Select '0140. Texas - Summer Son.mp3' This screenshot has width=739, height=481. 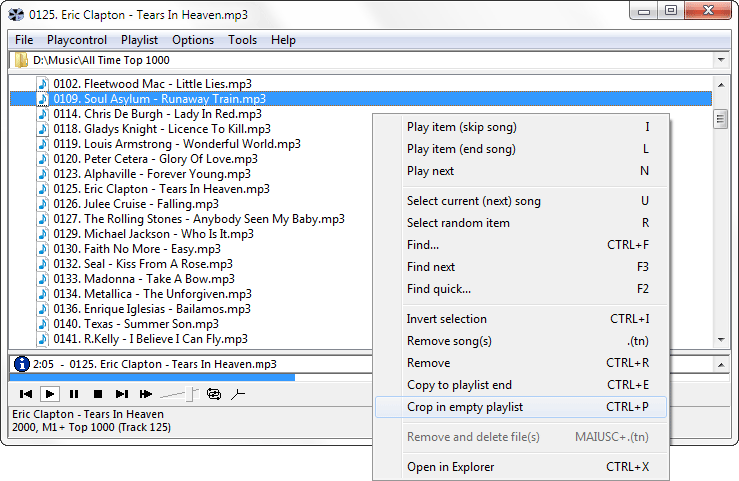coord(136,324)
